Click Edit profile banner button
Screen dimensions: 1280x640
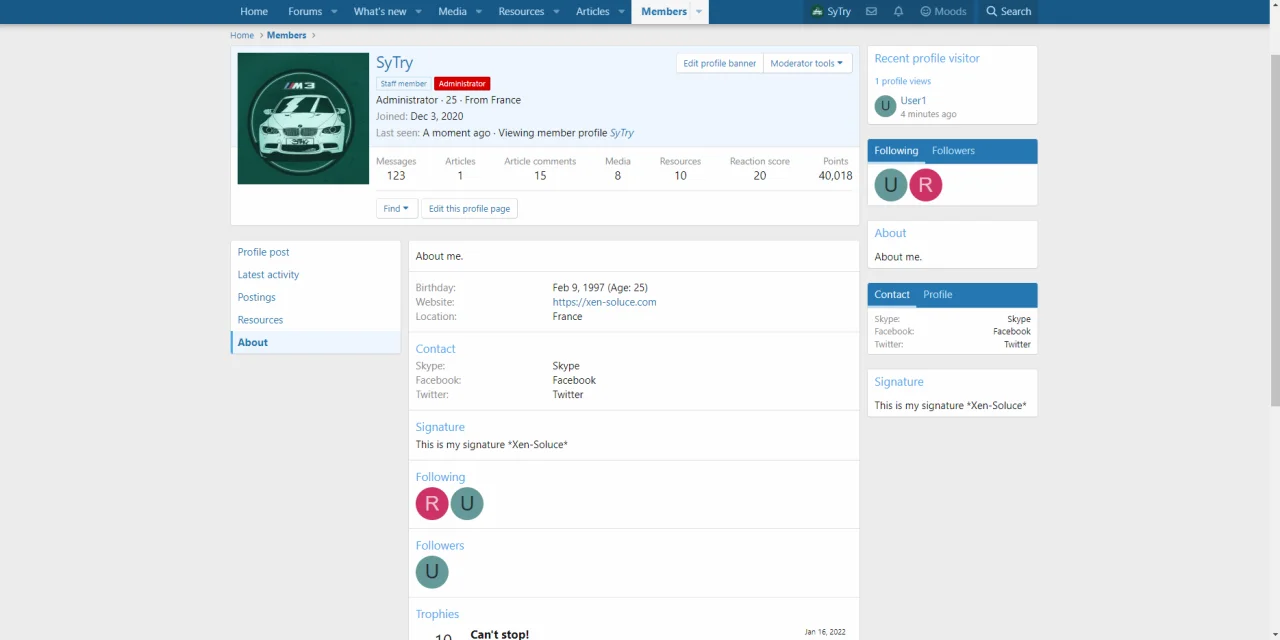point(719,63)
